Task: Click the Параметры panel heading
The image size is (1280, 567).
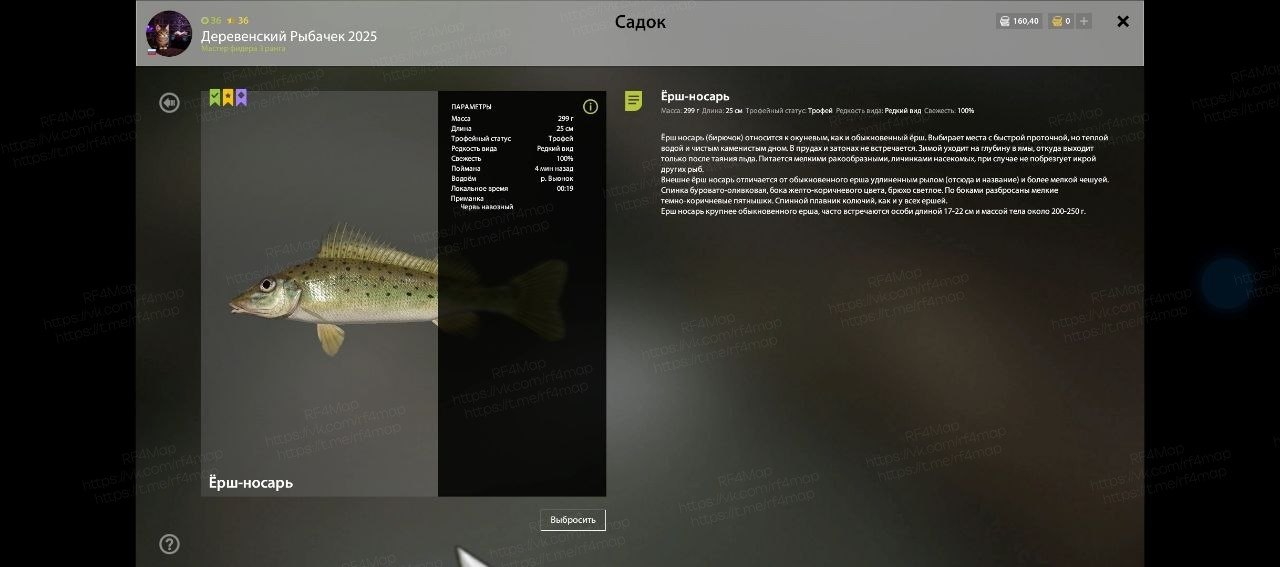Action: coord(471,106)
